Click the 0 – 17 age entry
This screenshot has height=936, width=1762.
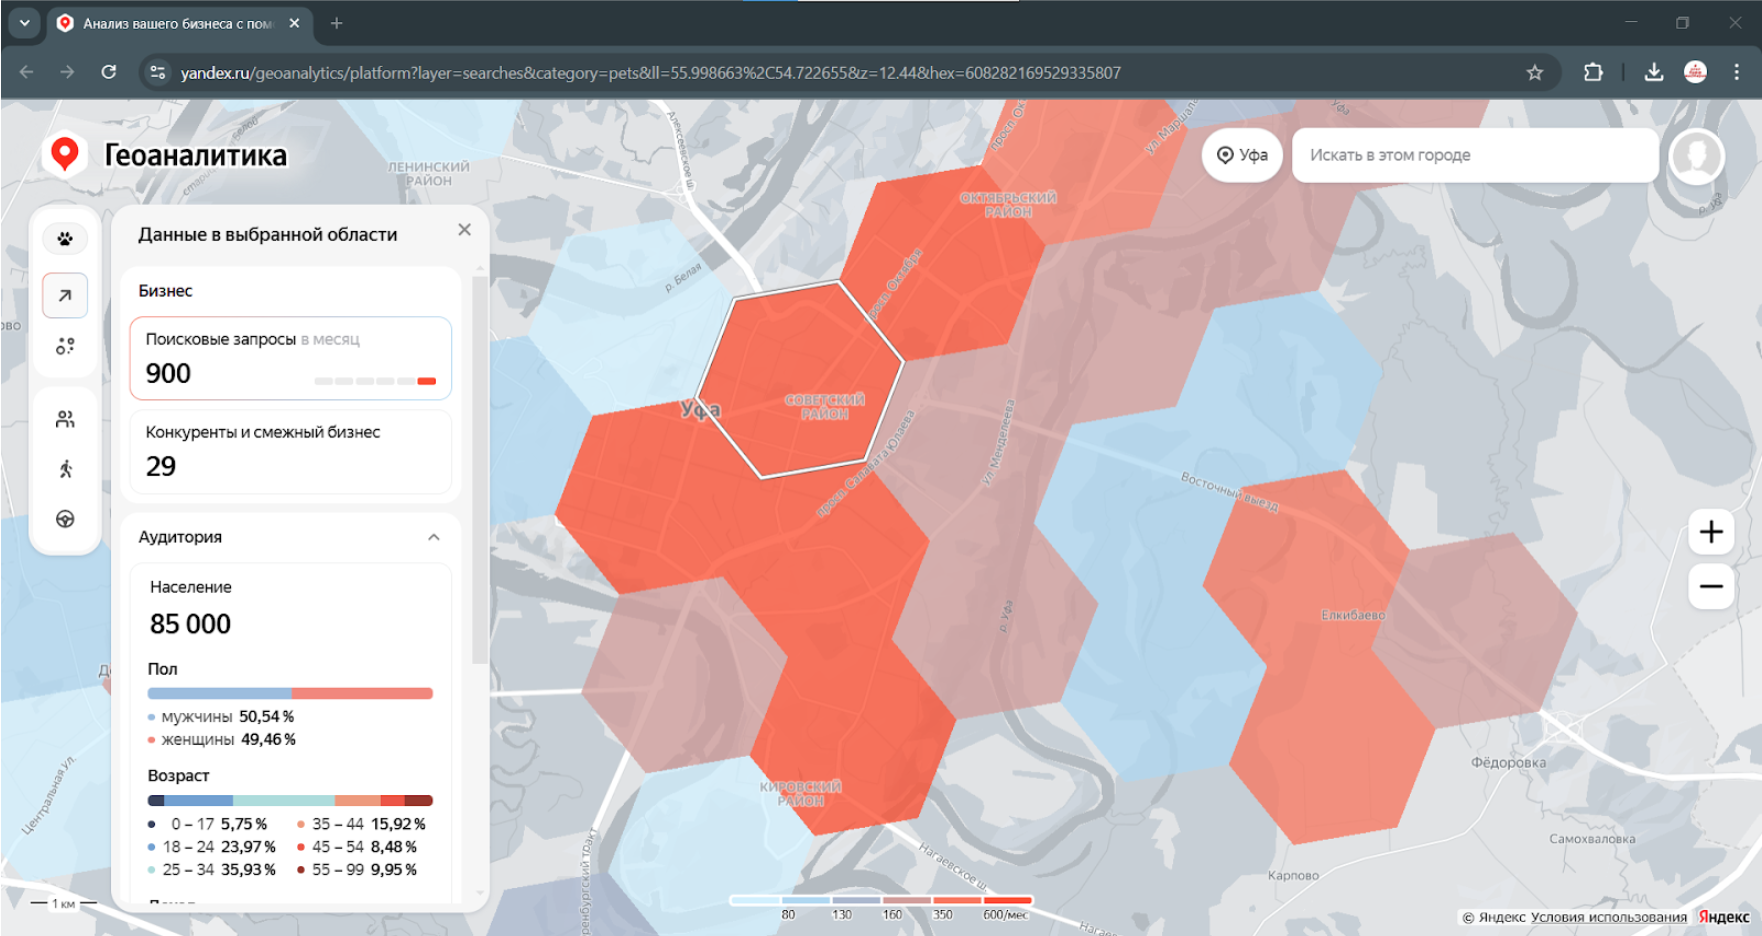[208, 824]
